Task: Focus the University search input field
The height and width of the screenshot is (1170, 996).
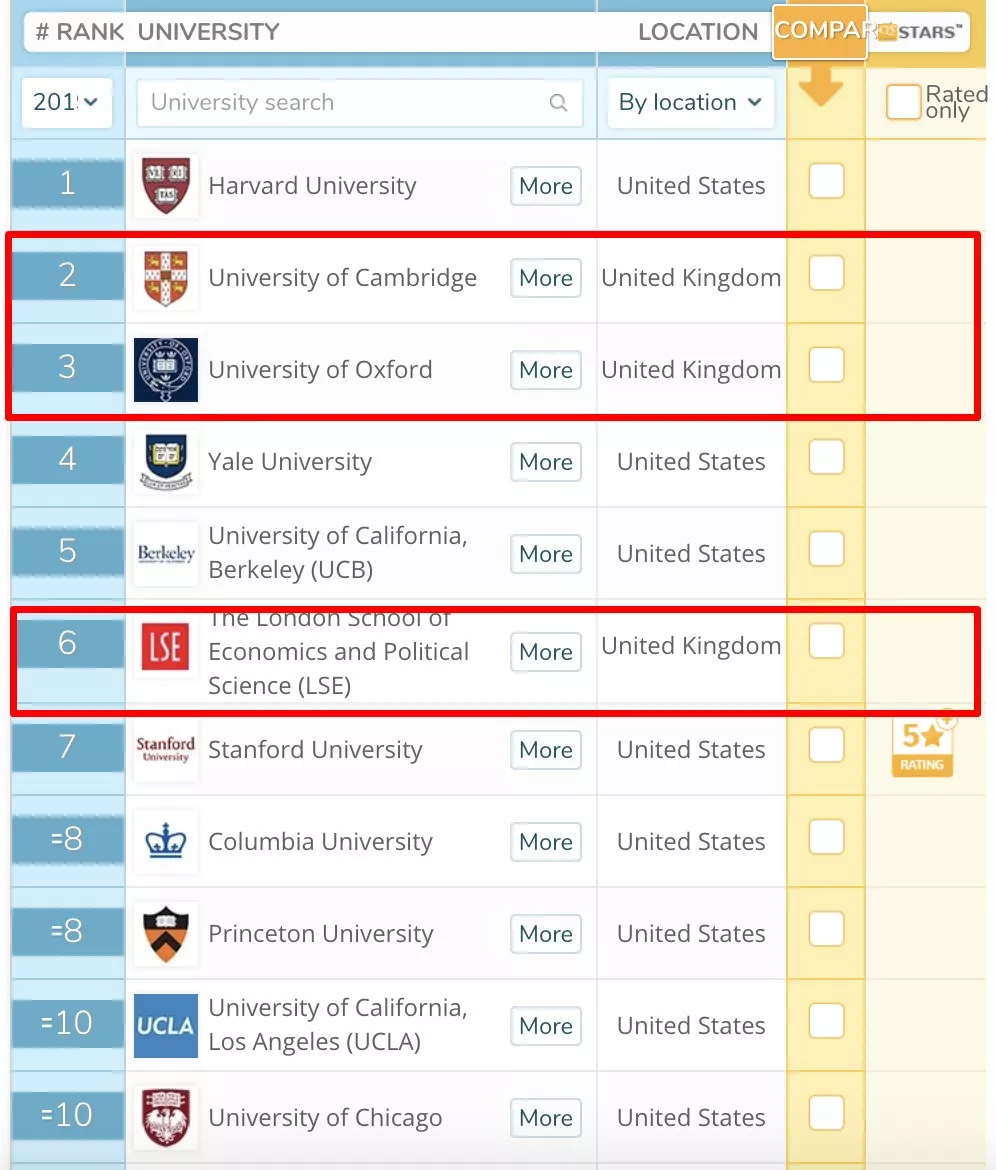Action: [x=360, y=103]
